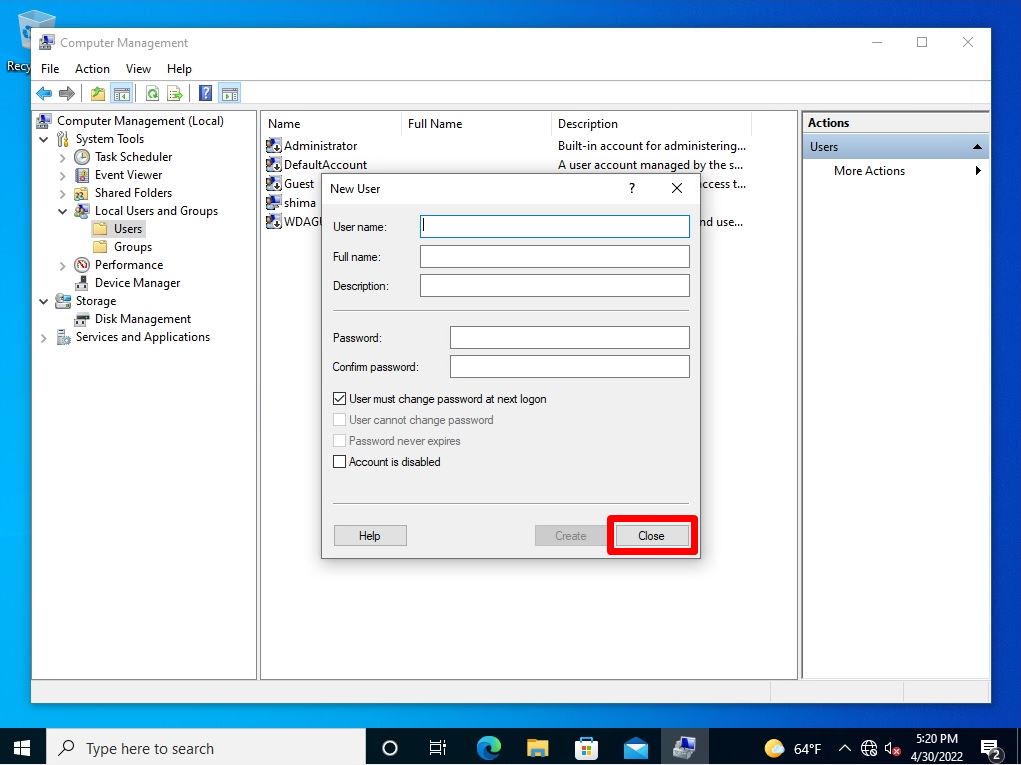Click the Task View taskbar icon
The image size is (1021, 765).
coord(438,747)
